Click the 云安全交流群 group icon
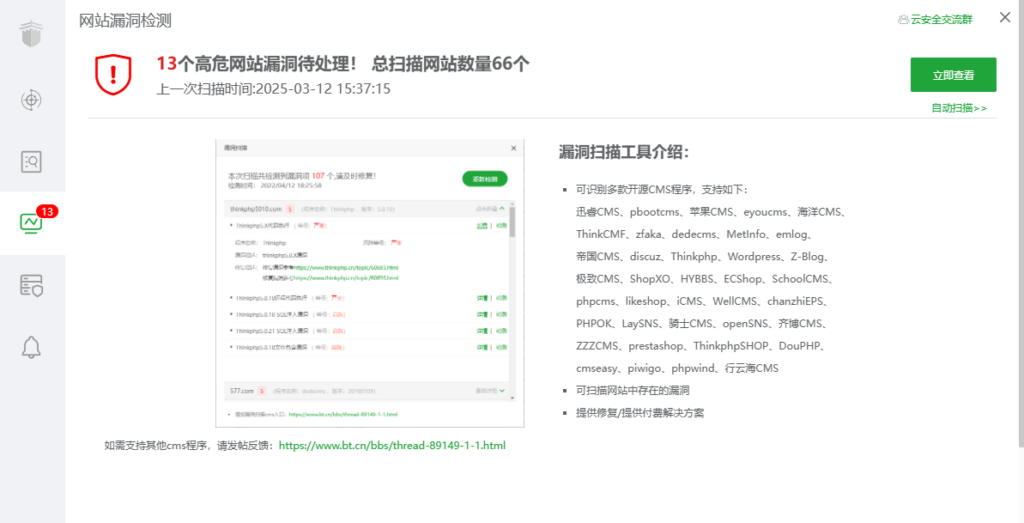This screenshot has width=1024, height=523. pos(903,20)
